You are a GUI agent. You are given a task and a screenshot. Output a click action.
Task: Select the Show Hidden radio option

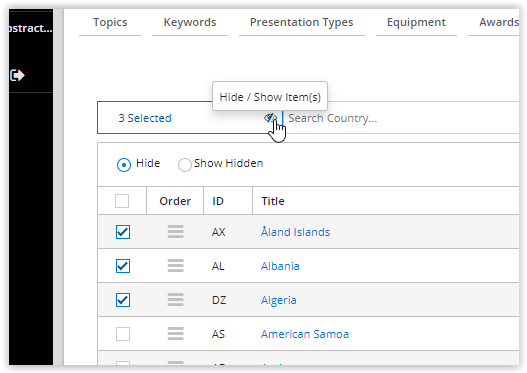pos(185,165)
